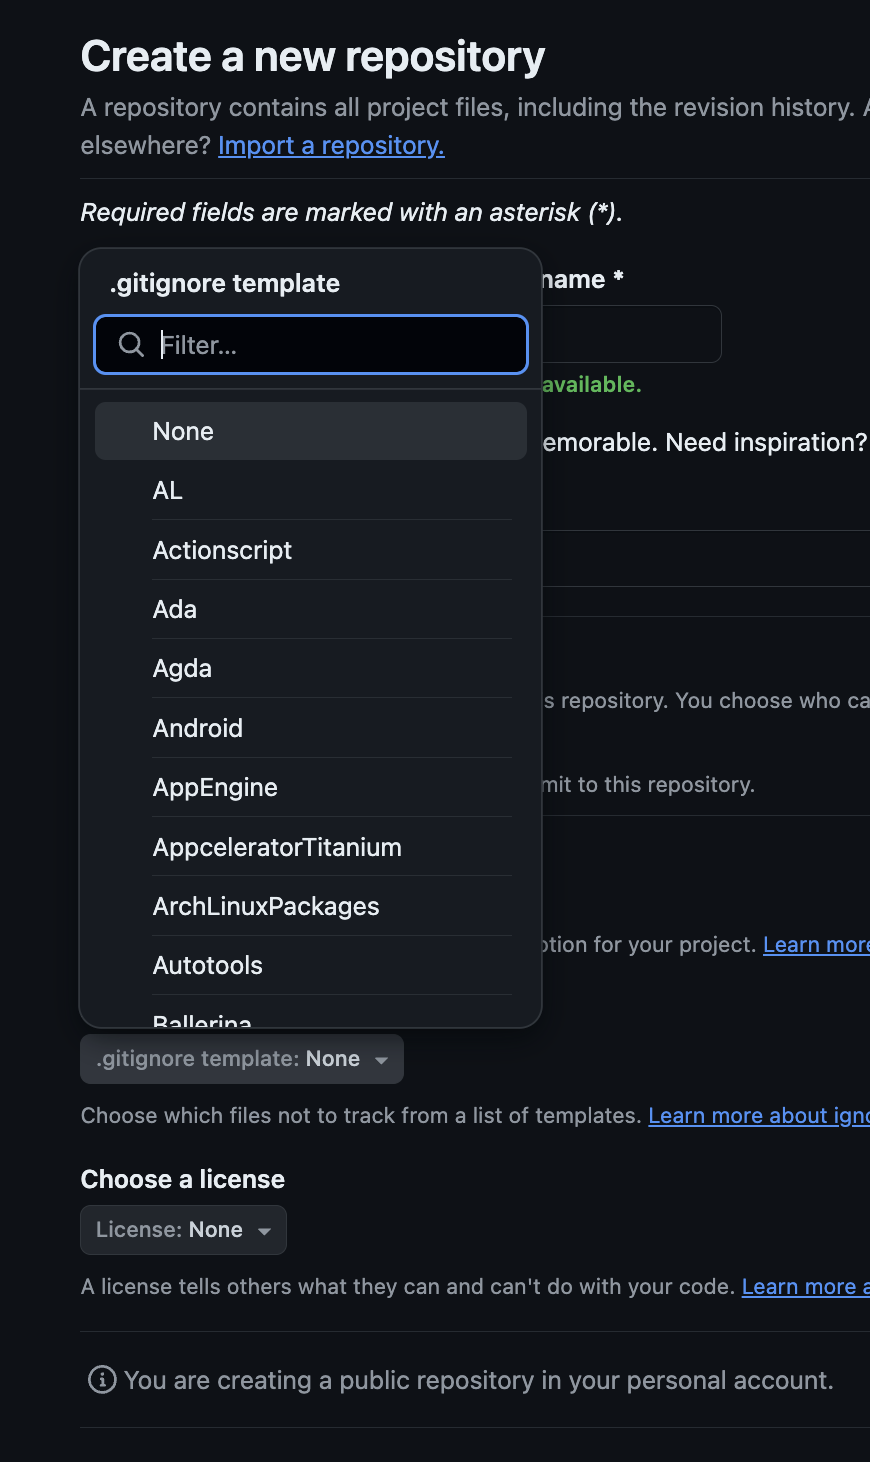Click the caret arrow on .gitignore template button

click(381, 1060)
